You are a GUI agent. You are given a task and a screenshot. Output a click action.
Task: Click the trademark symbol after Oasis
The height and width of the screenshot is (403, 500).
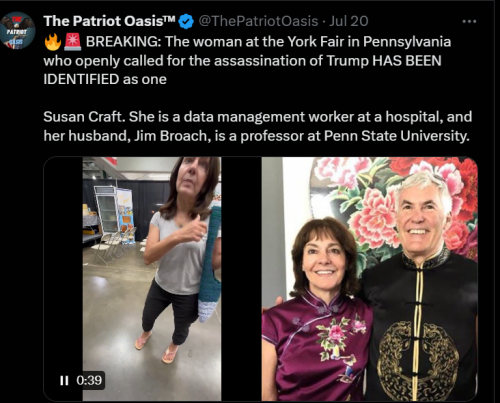[169, 19]
